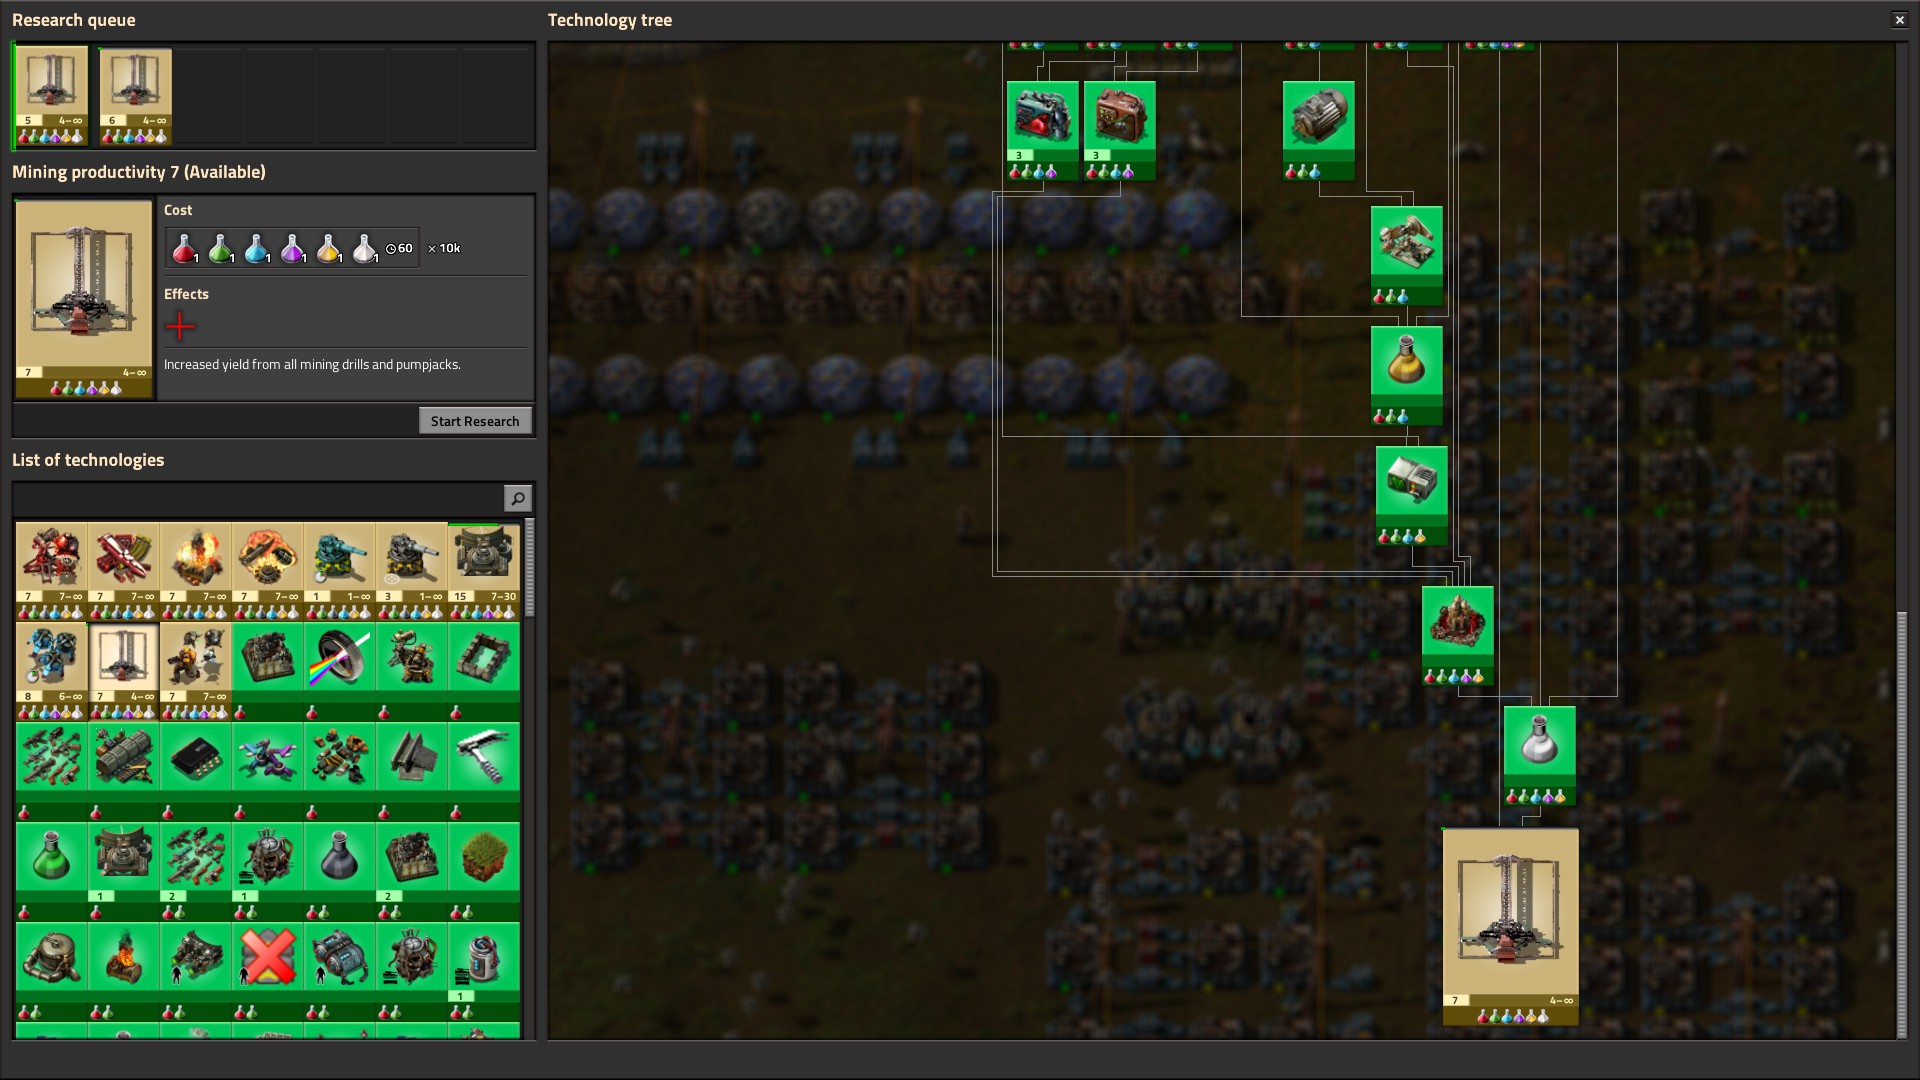Select the black chip Electronics technology
The height and width of the screenshot is (1080, 1920).
coord(196,770)
